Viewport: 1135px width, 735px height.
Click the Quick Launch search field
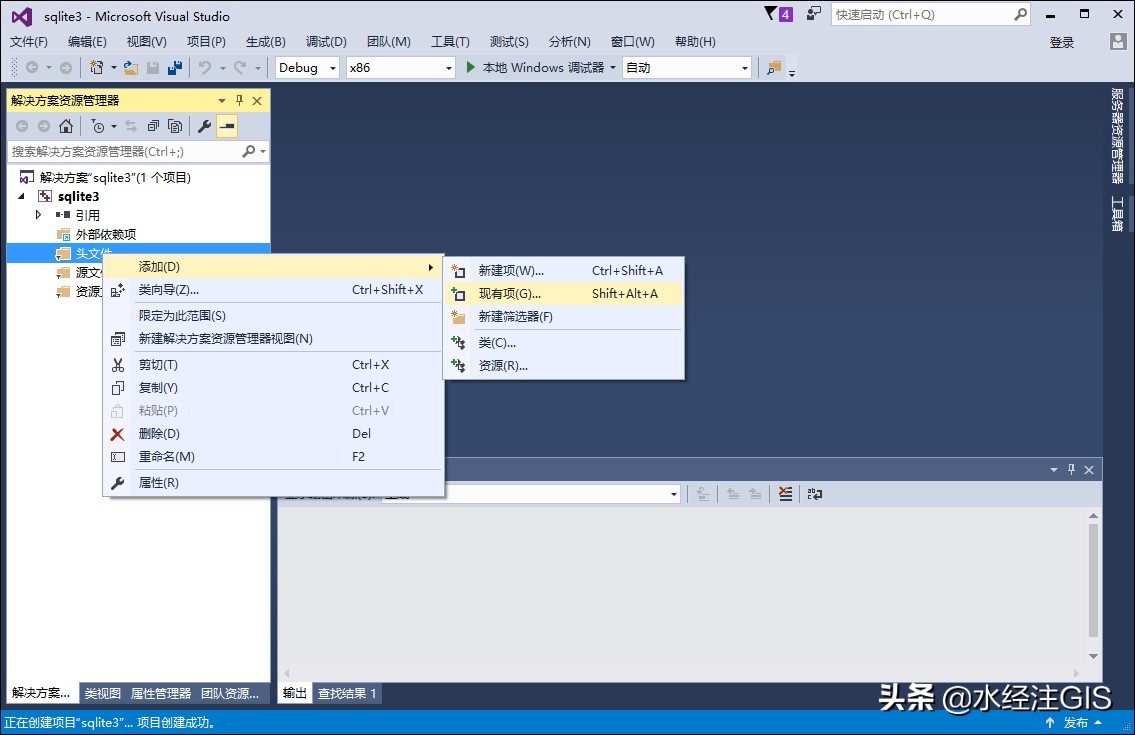click(923, 14)
